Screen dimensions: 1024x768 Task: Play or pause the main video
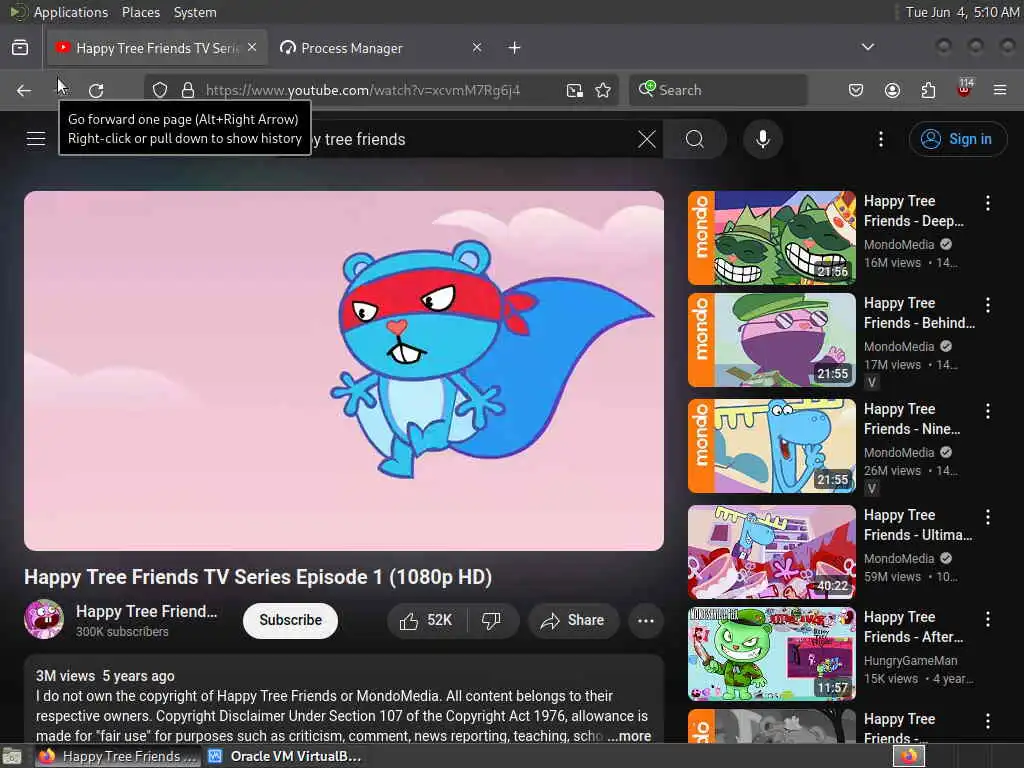(344, 371)
